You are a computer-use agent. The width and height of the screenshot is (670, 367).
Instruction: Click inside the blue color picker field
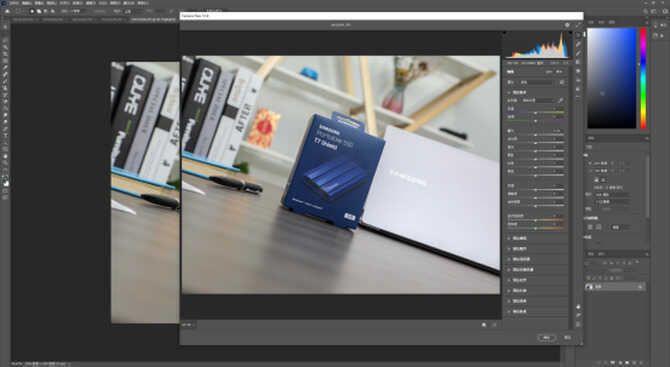[x=611, y=78]
